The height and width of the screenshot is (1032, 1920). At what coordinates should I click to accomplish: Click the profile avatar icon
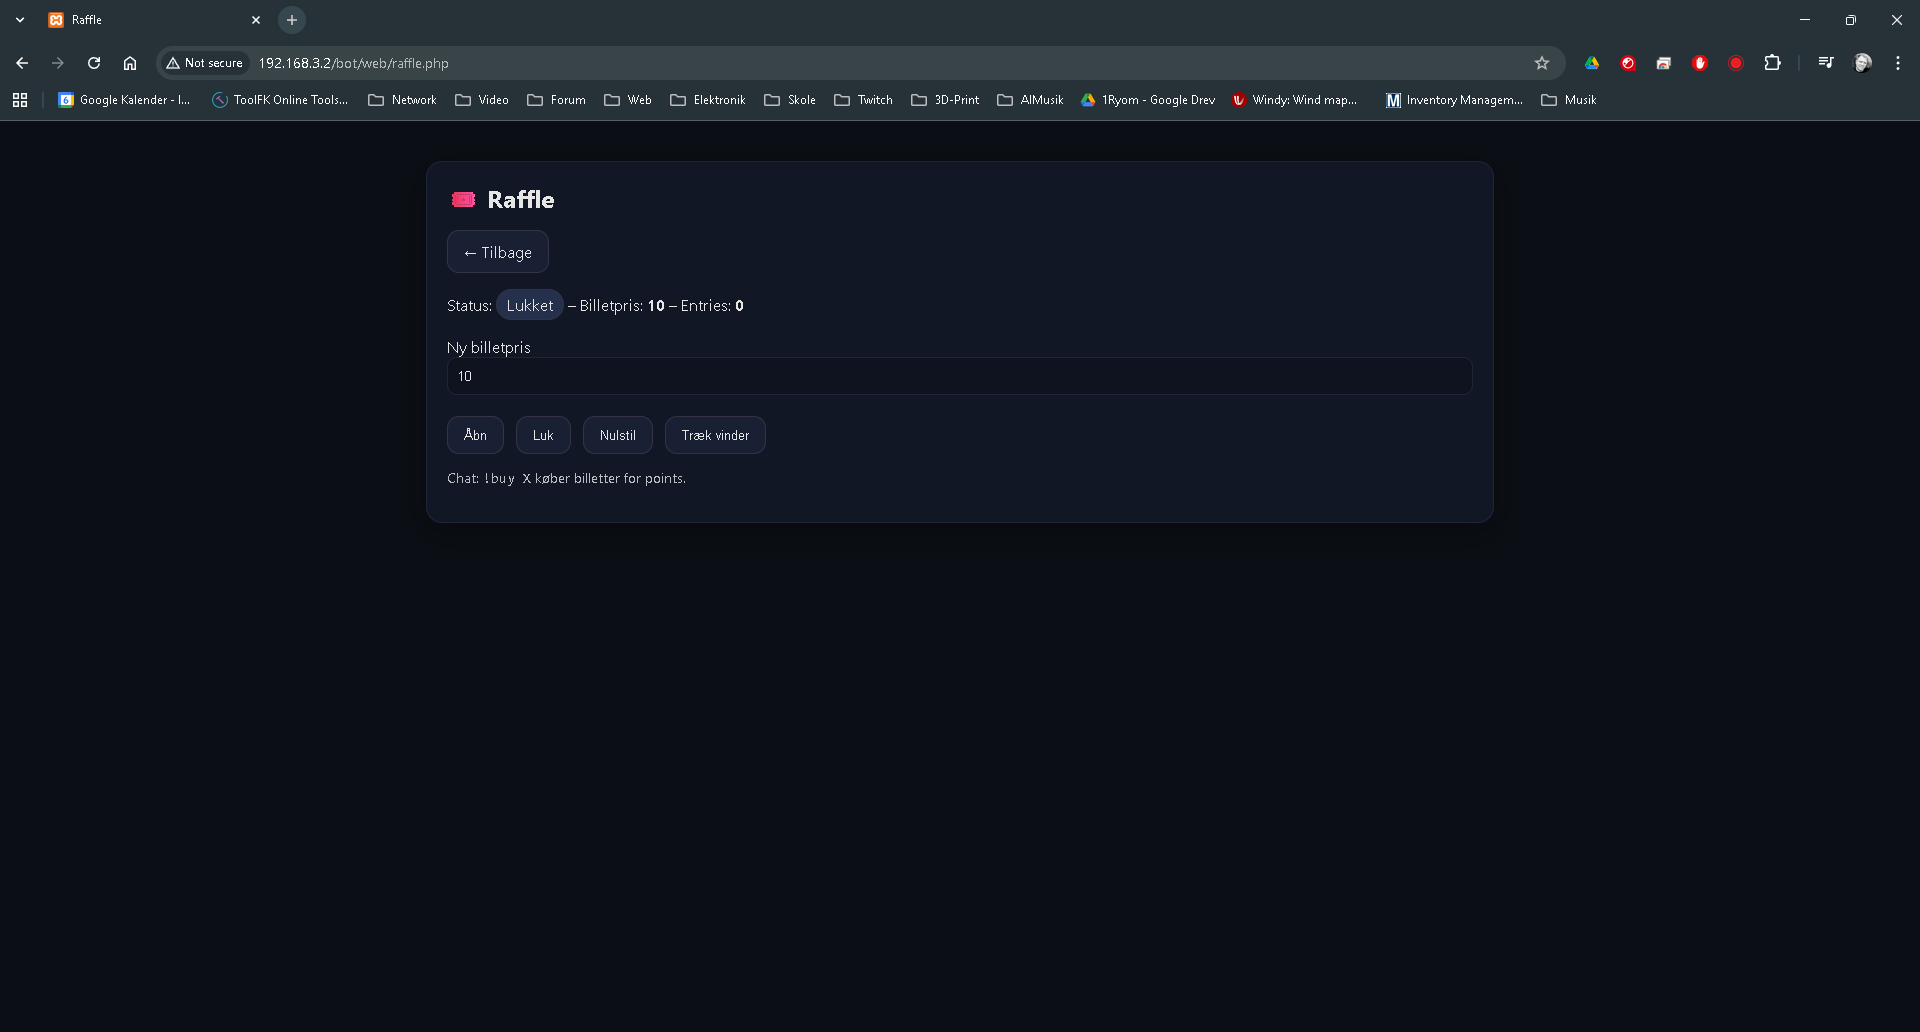1863,63
